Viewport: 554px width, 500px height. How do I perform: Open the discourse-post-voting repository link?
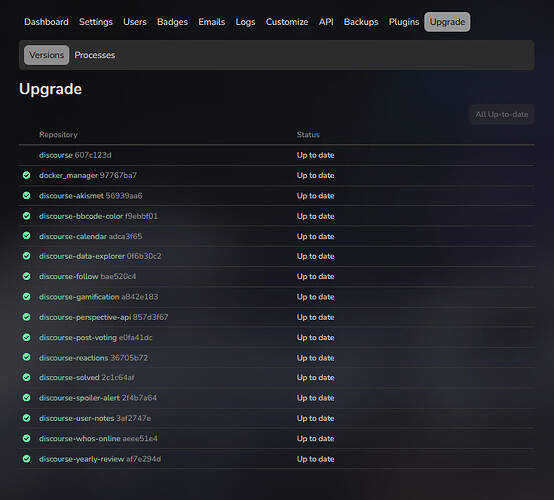tap(78, 337)
